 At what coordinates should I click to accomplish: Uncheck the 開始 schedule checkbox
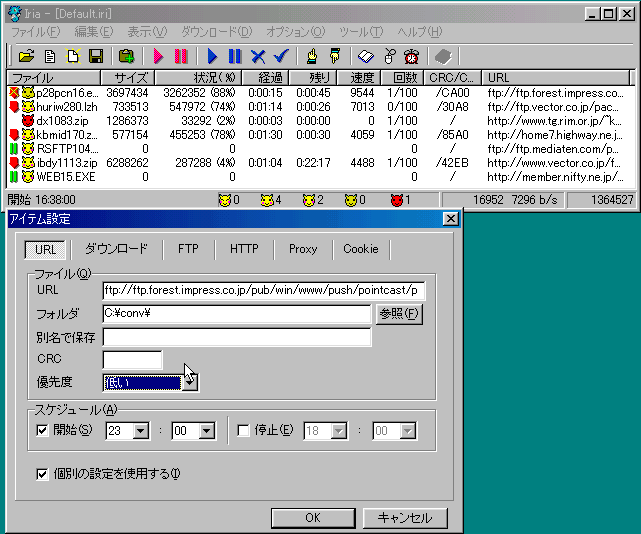[x=42, y=430]
